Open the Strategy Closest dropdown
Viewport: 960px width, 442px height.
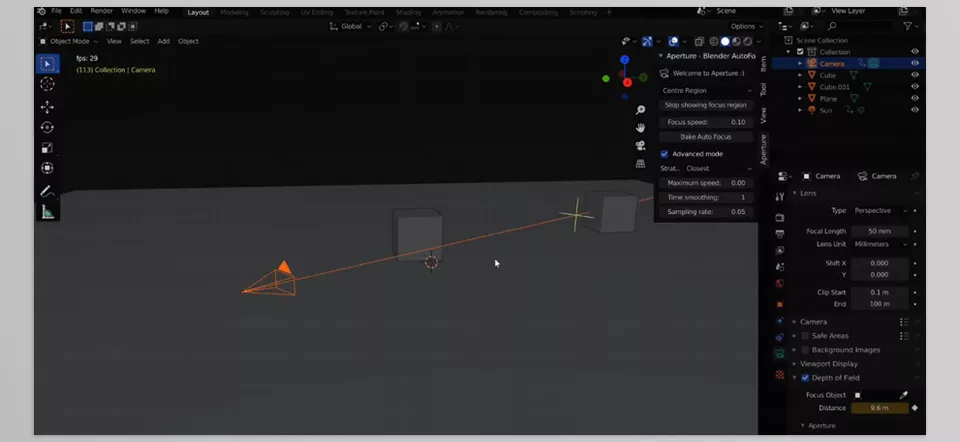pyautogui.click(x=719, y=168)
